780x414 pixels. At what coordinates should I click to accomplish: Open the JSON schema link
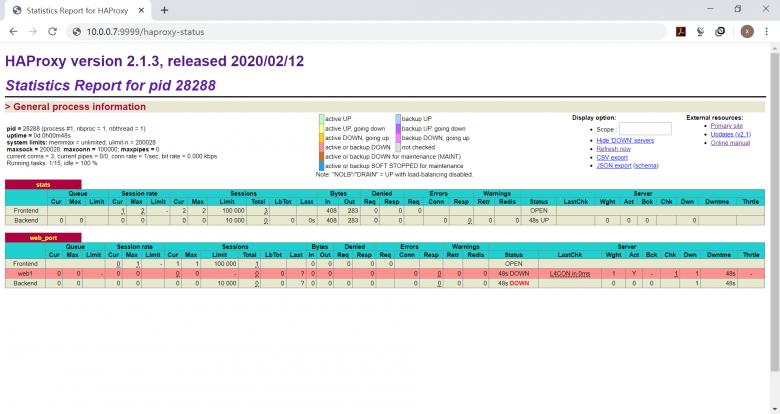[x=646, y=166]
